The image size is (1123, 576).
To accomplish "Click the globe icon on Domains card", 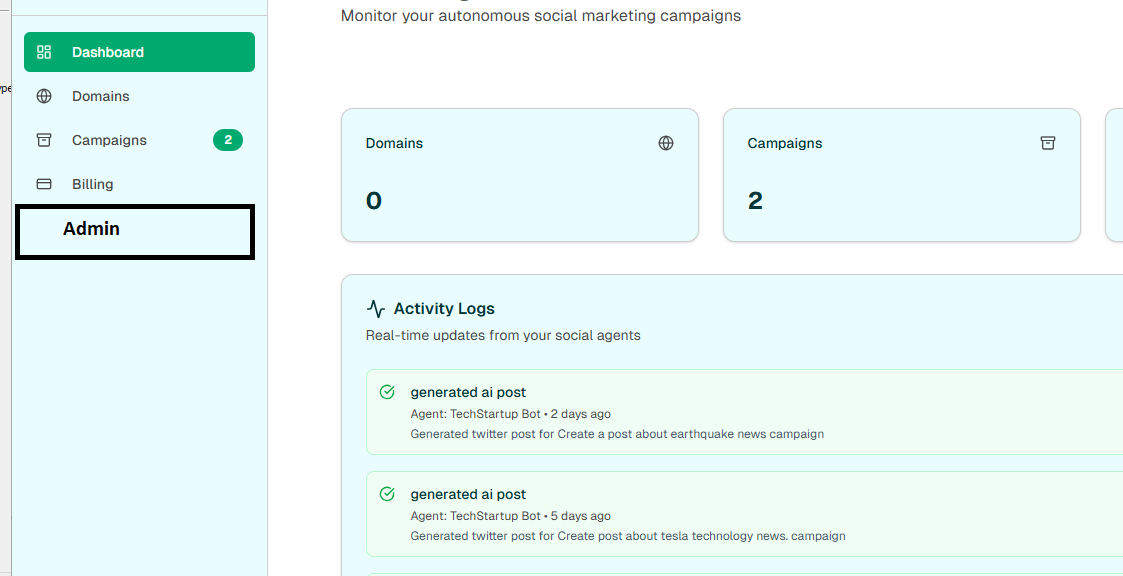I will (x=666, y=143).
